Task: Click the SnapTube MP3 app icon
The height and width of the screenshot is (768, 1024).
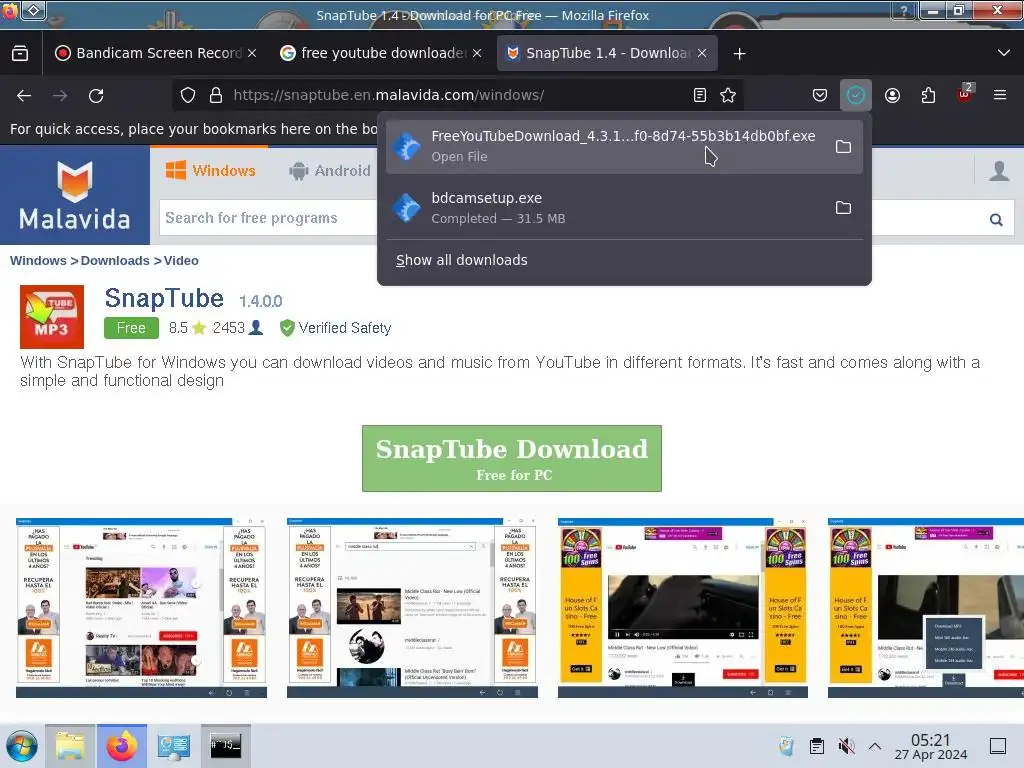Action: 52,317
